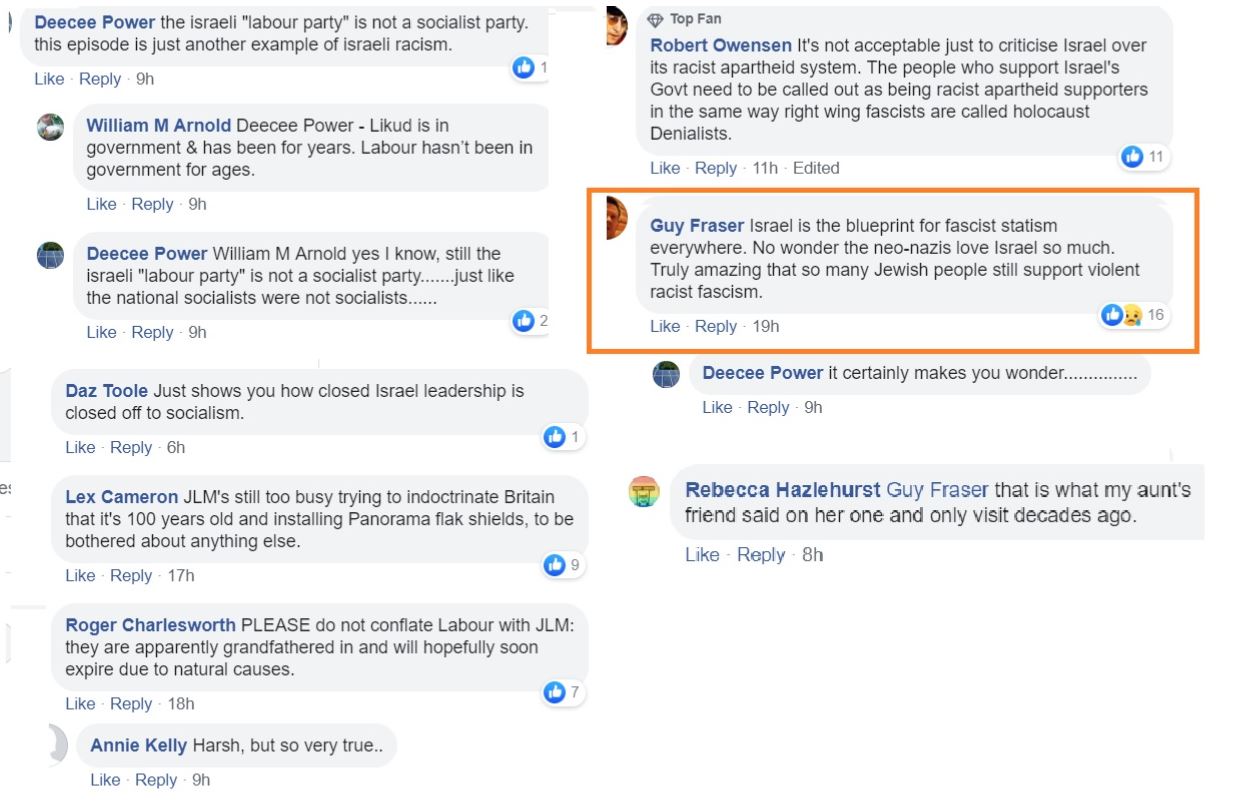Reply to Daz Toole's comment

(x=131, y=447)
